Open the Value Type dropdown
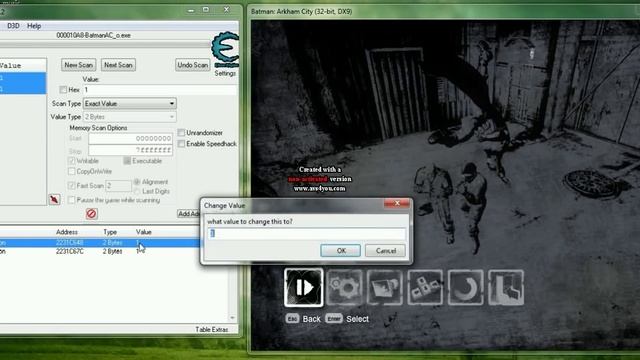 tap(130, 117)
